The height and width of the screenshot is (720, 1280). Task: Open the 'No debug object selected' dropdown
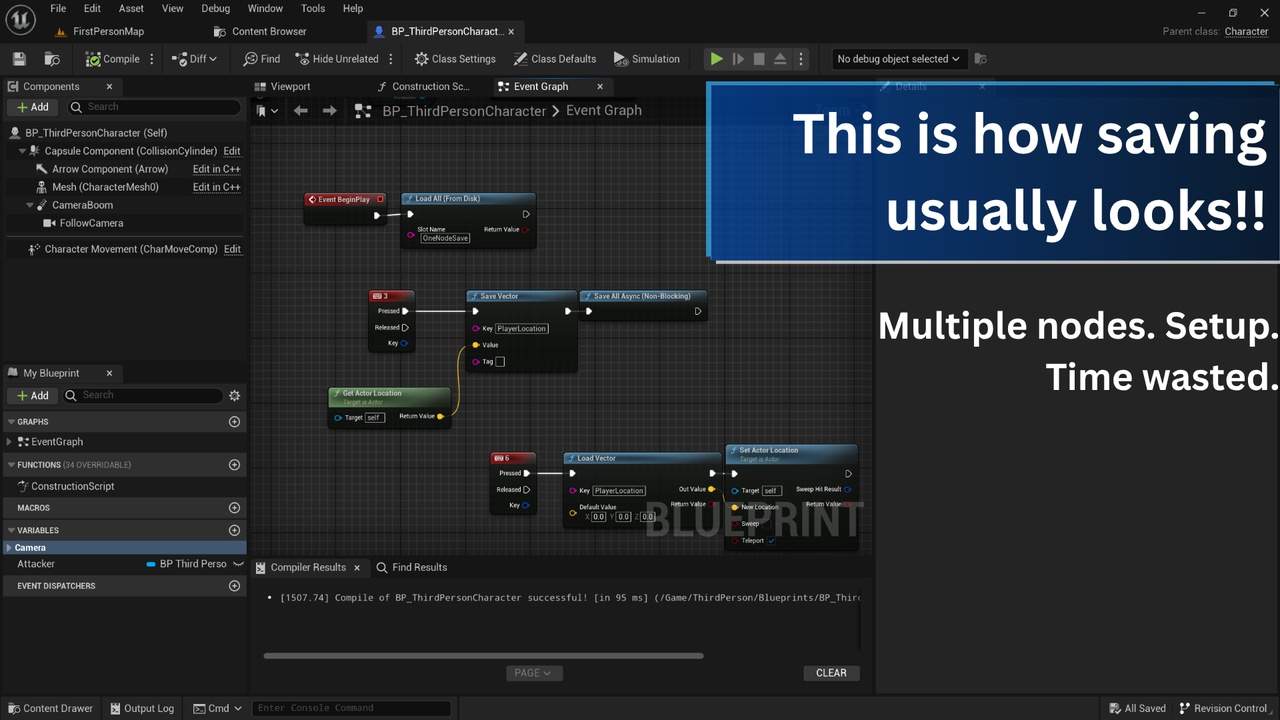pos(899,59)
